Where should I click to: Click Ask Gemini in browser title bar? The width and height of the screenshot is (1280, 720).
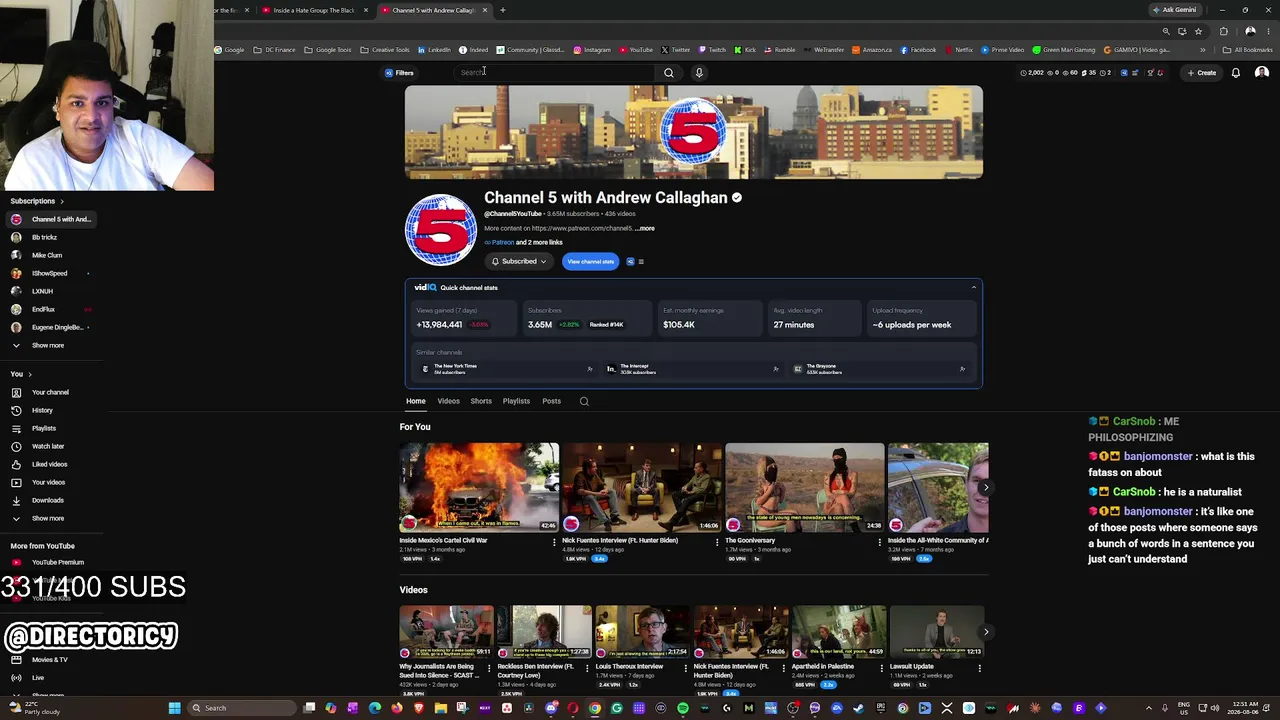point(1174,10)
